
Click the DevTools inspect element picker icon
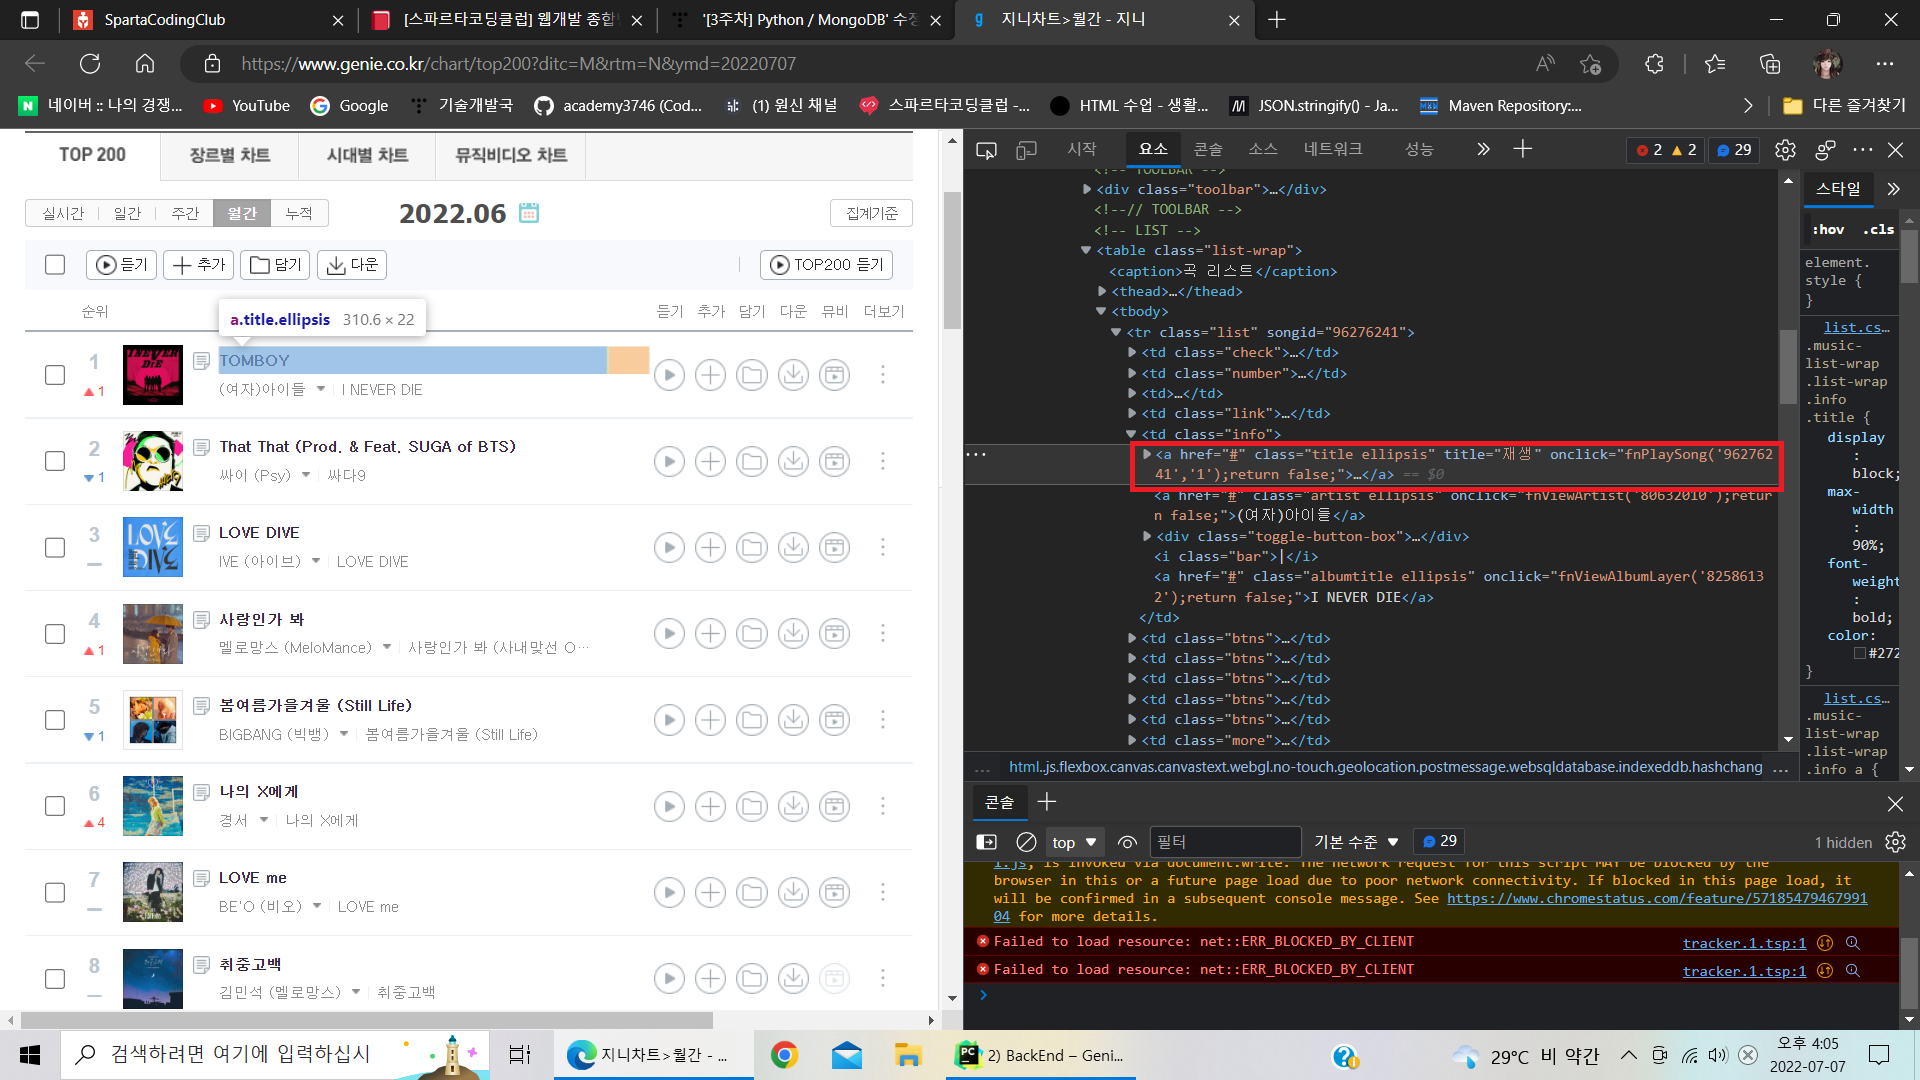pos(986,150)
